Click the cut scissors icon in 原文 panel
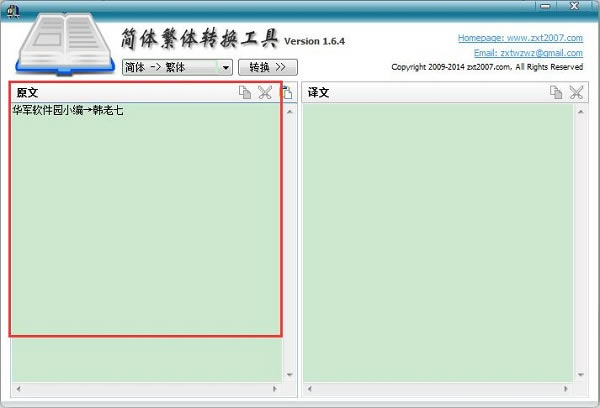This screenshot has height=408, width=600. [265, 93]
